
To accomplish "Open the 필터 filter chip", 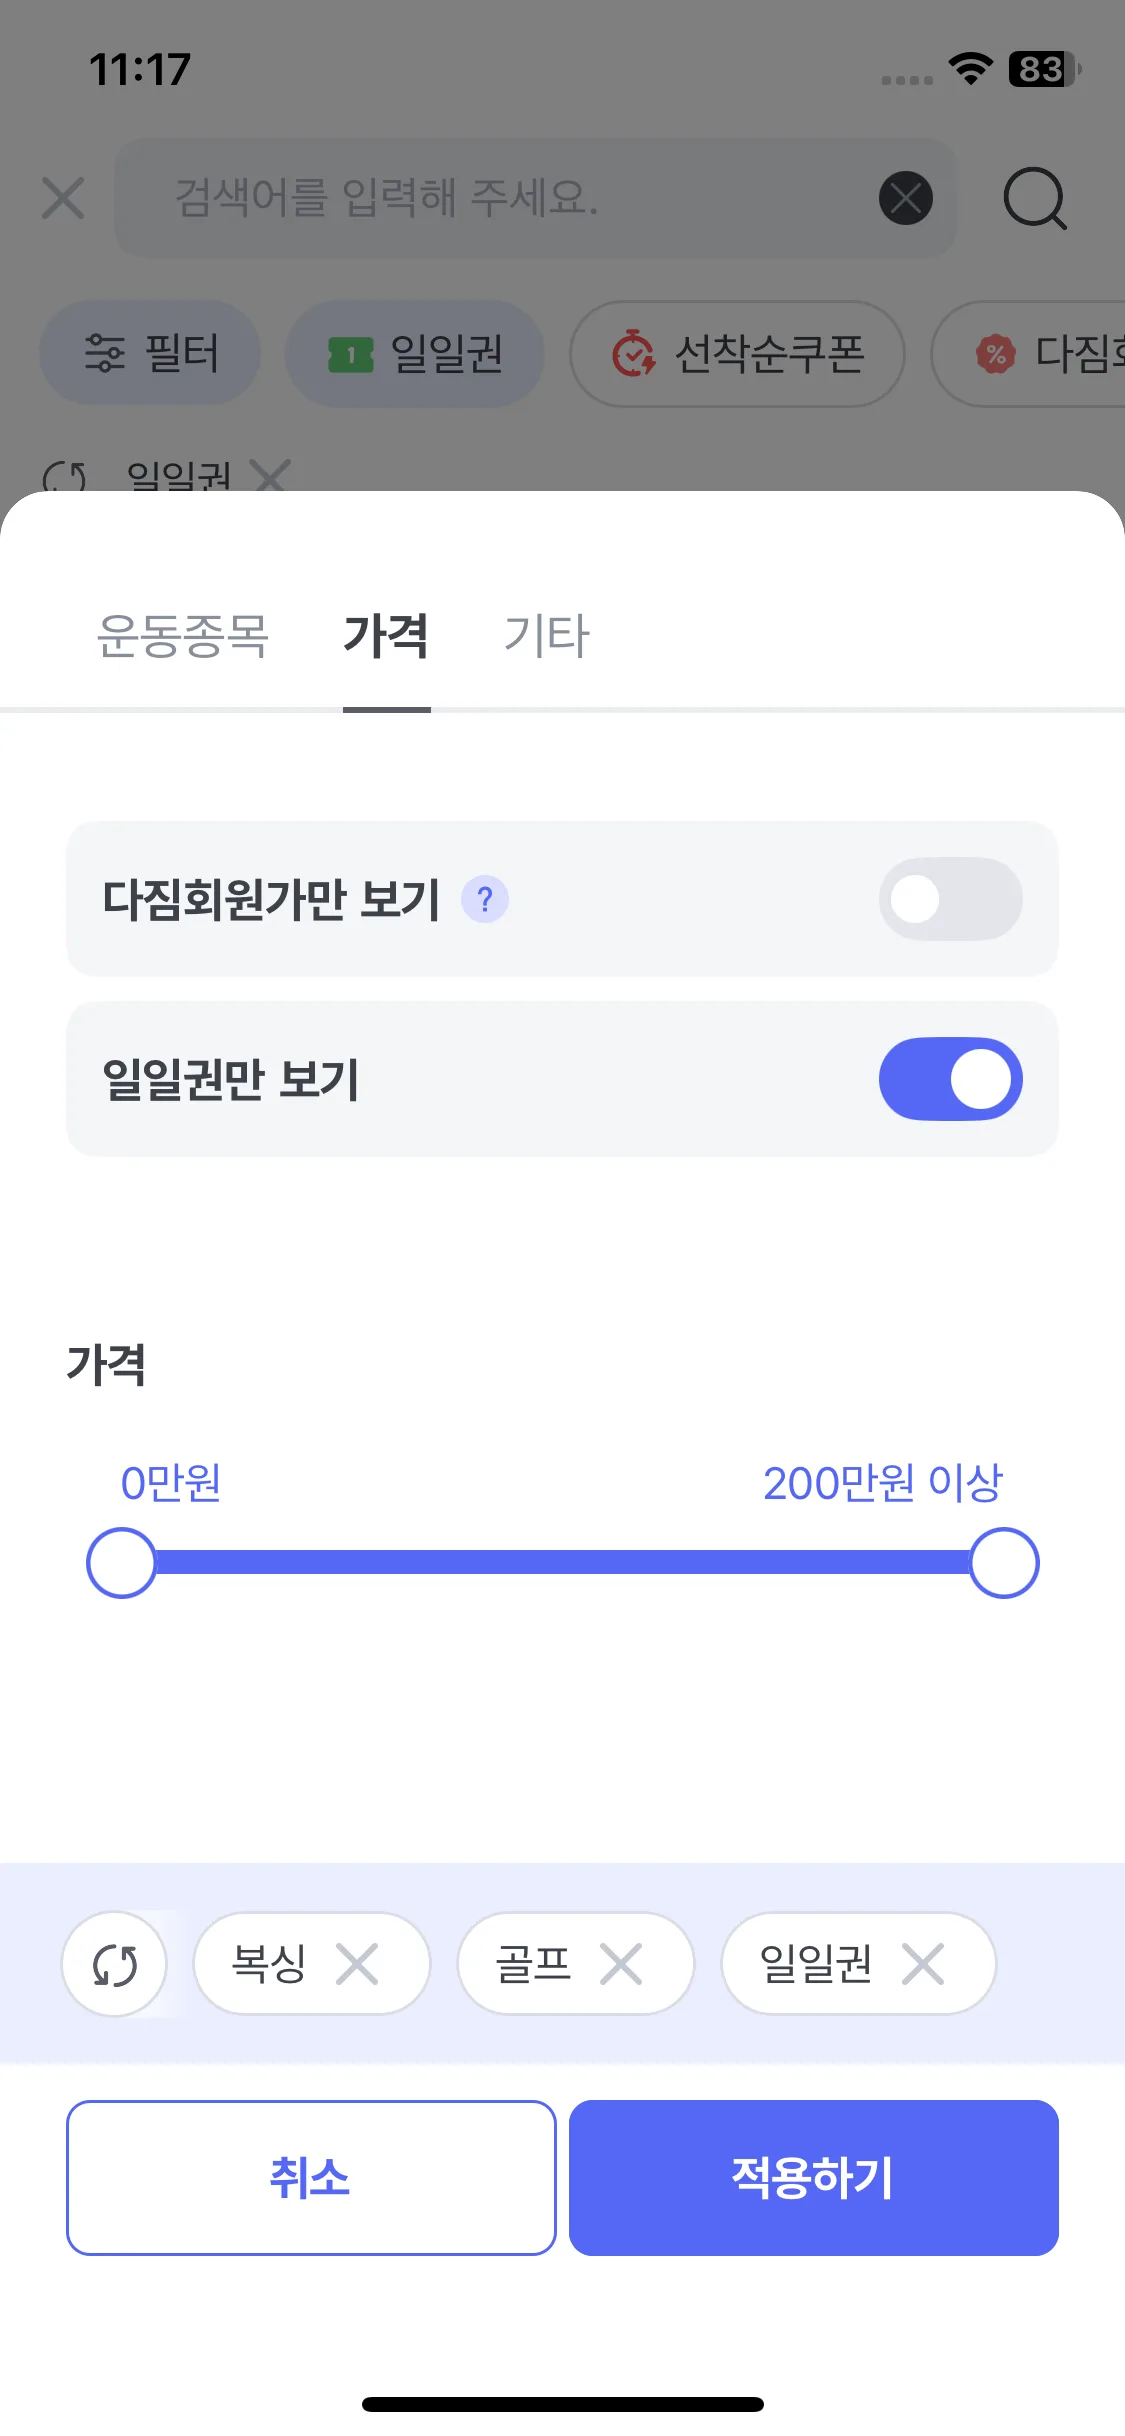I will [150, 354].
